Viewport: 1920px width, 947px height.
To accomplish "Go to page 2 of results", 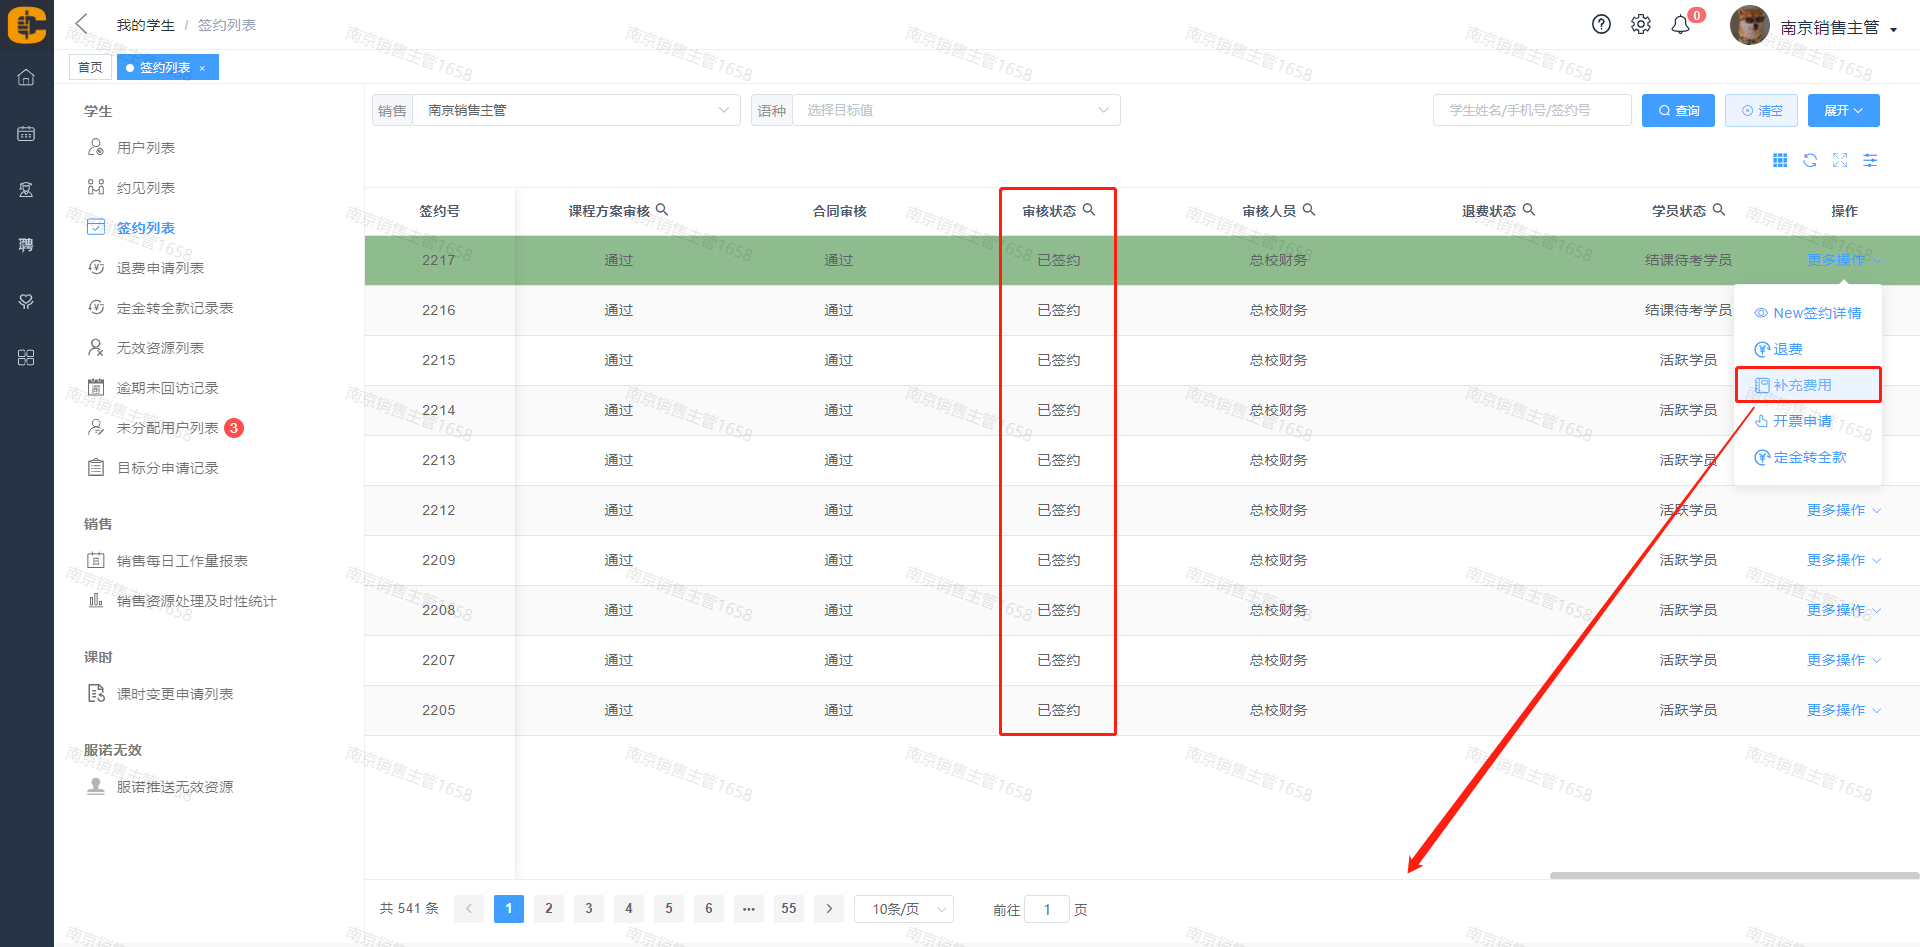I will point(548,908).
